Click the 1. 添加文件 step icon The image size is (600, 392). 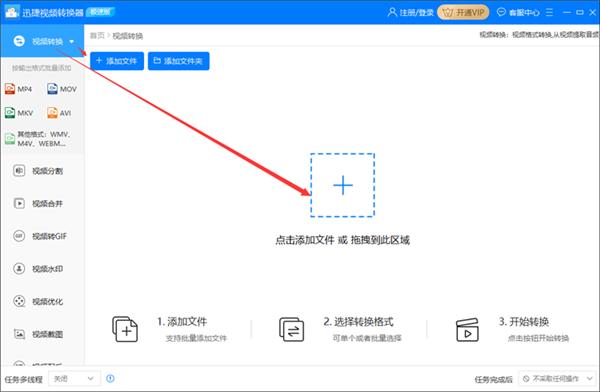point(125,329)
